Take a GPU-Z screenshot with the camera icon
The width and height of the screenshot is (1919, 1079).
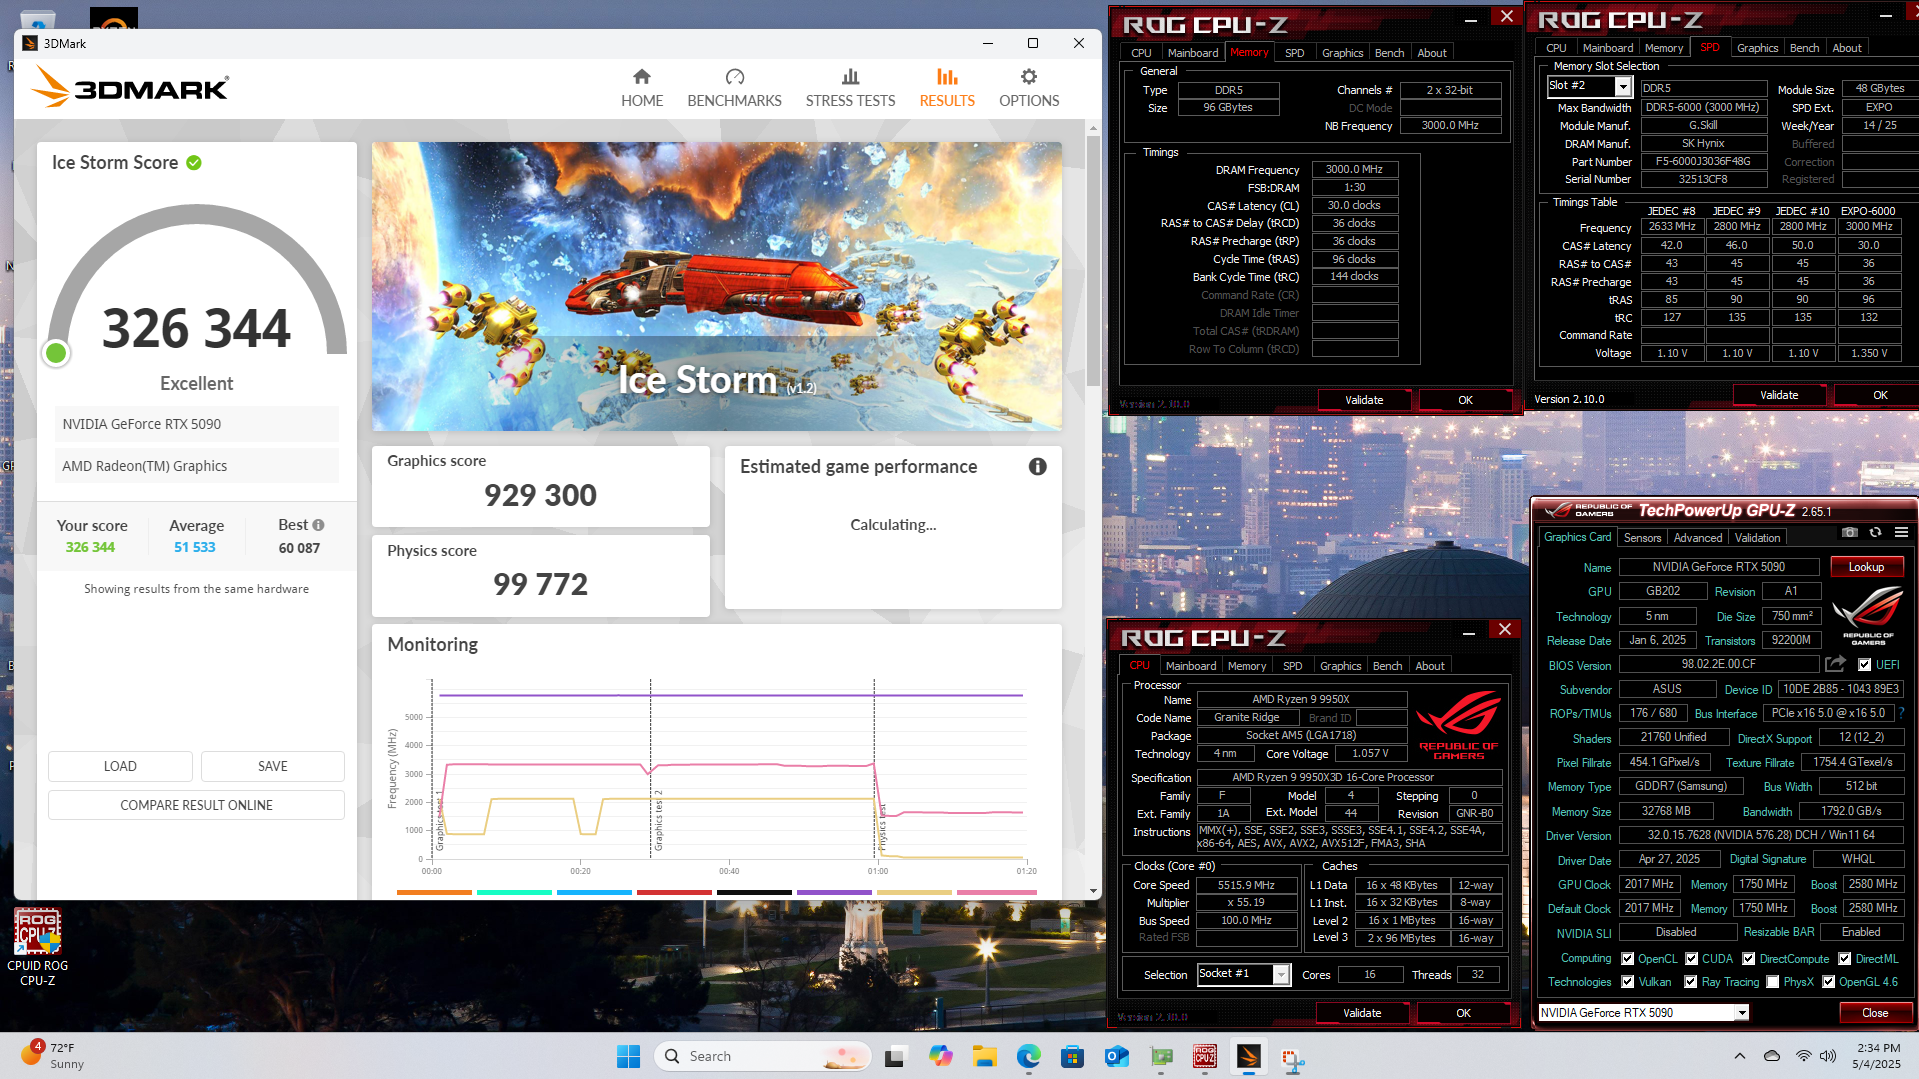pos(1850,533)
